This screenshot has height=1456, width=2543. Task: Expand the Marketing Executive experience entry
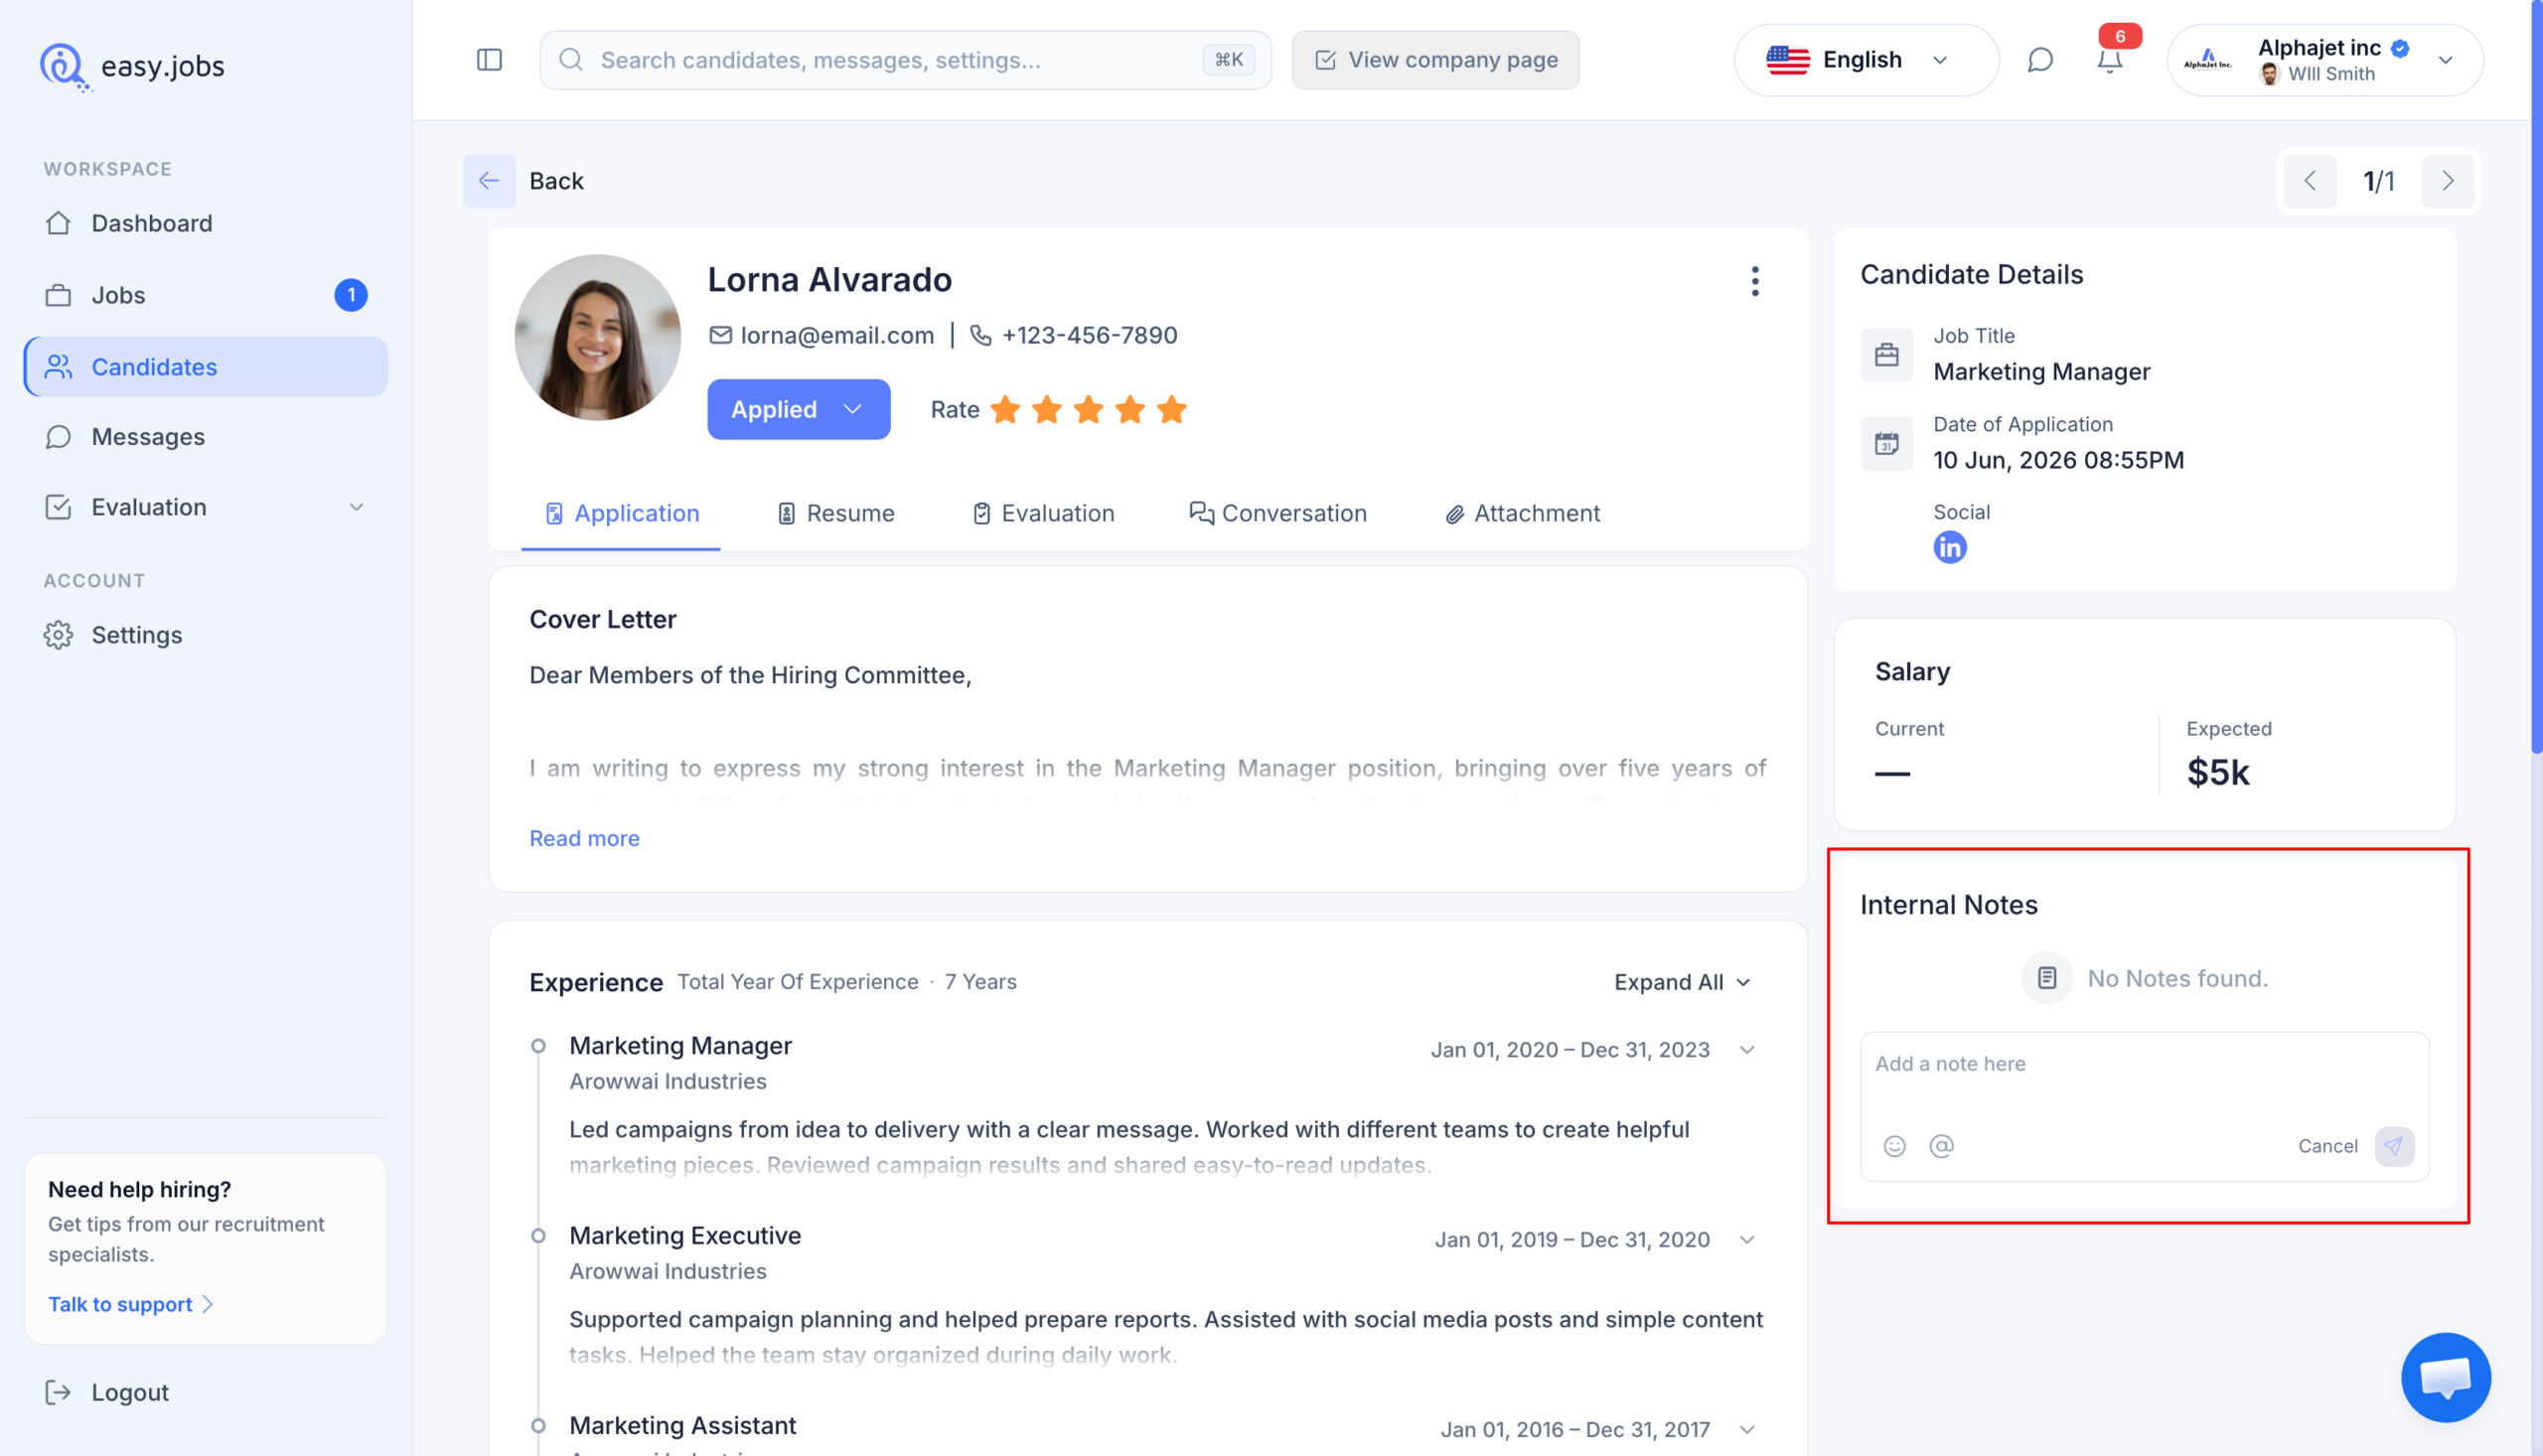coord(1746,1240)
